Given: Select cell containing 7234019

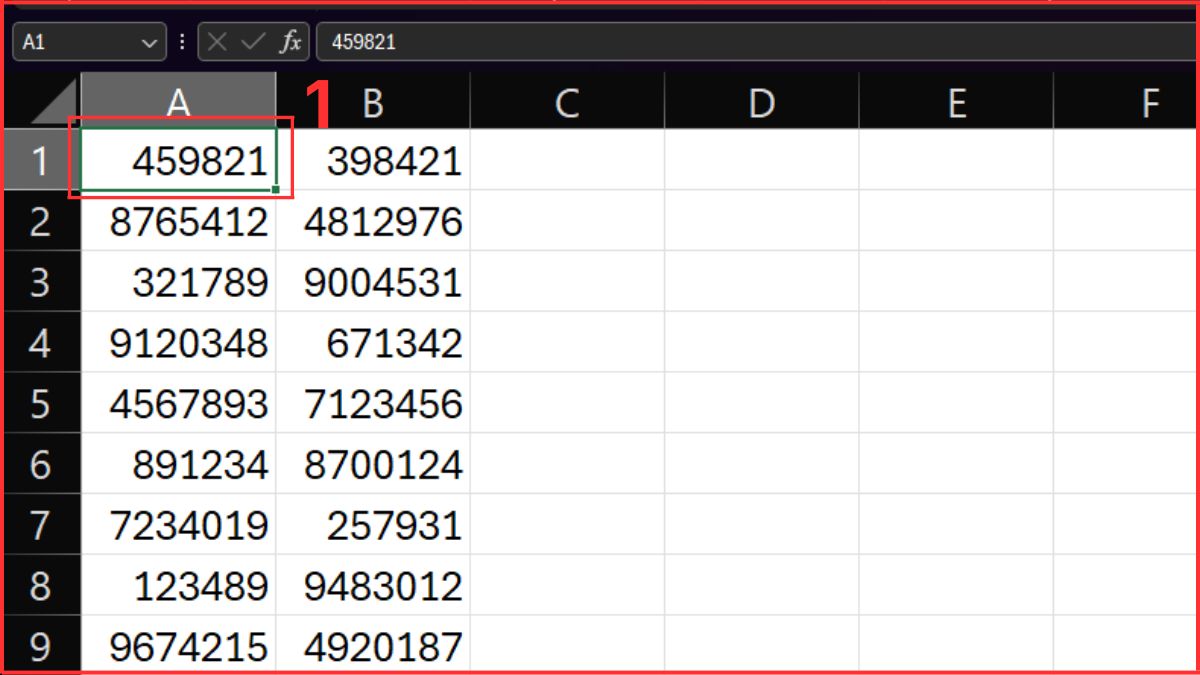Looking at the screenshot, I should pyautogui.click(x=178, y=525).
